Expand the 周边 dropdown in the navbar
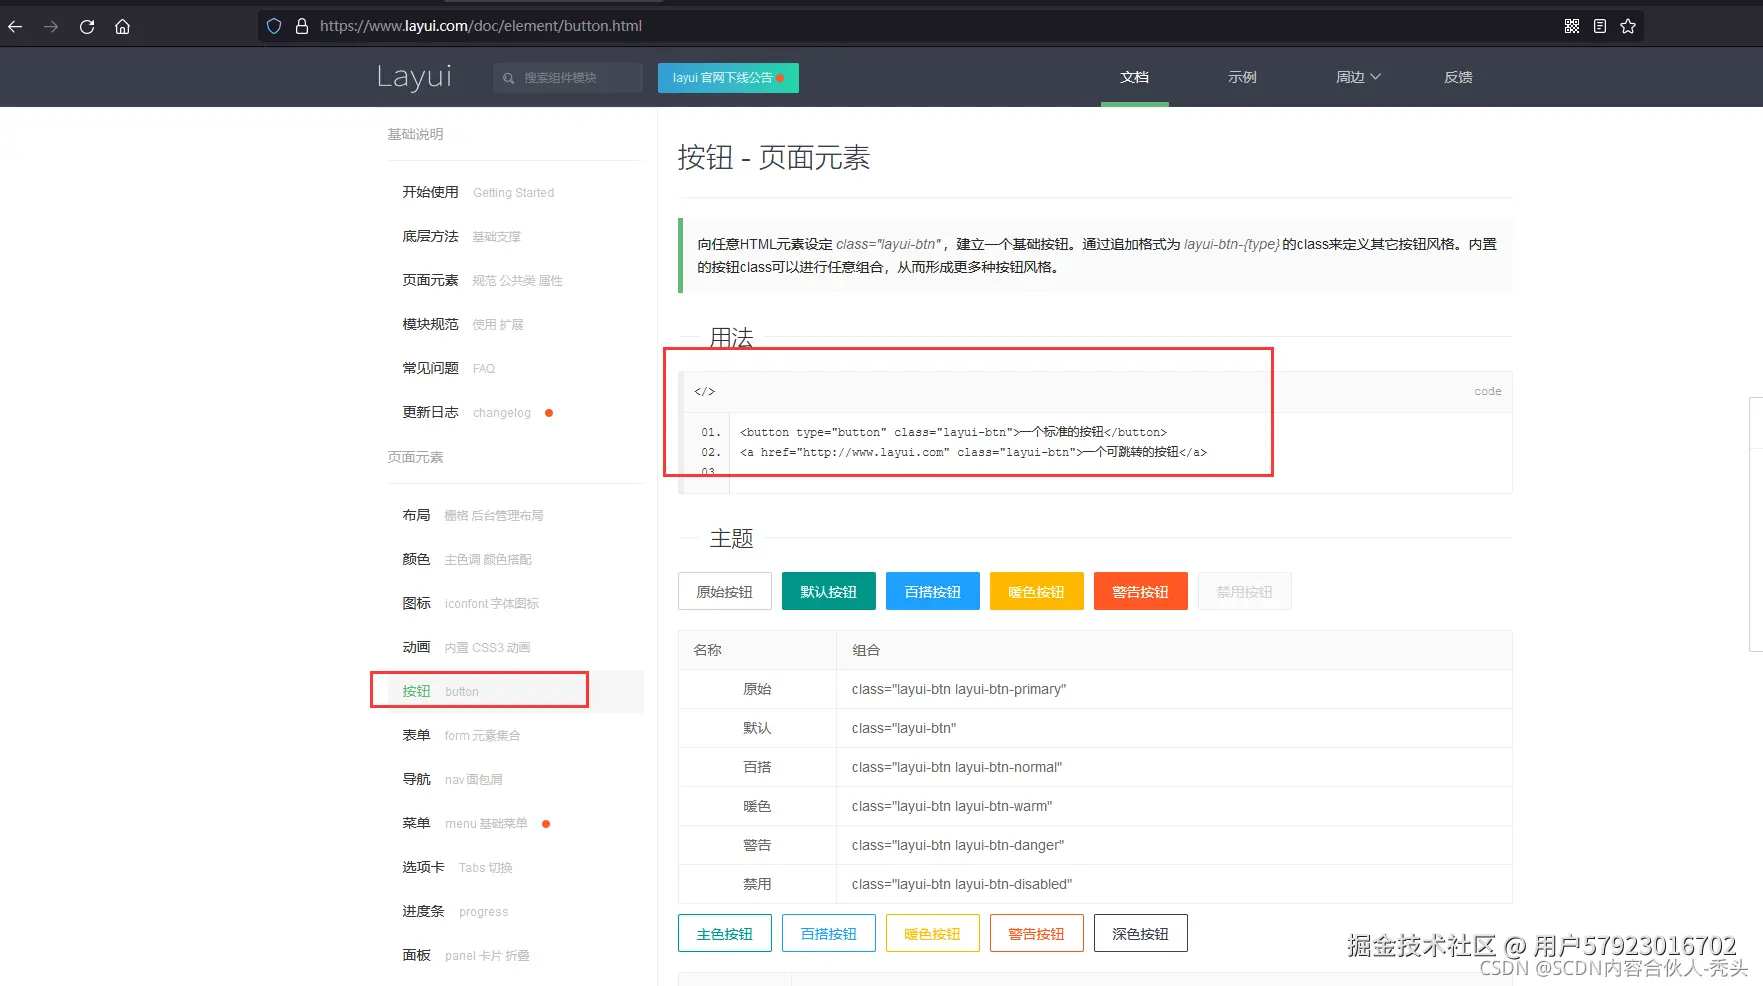Image resolution: width=1763 pixels, height=986 pixels. 1357,77
